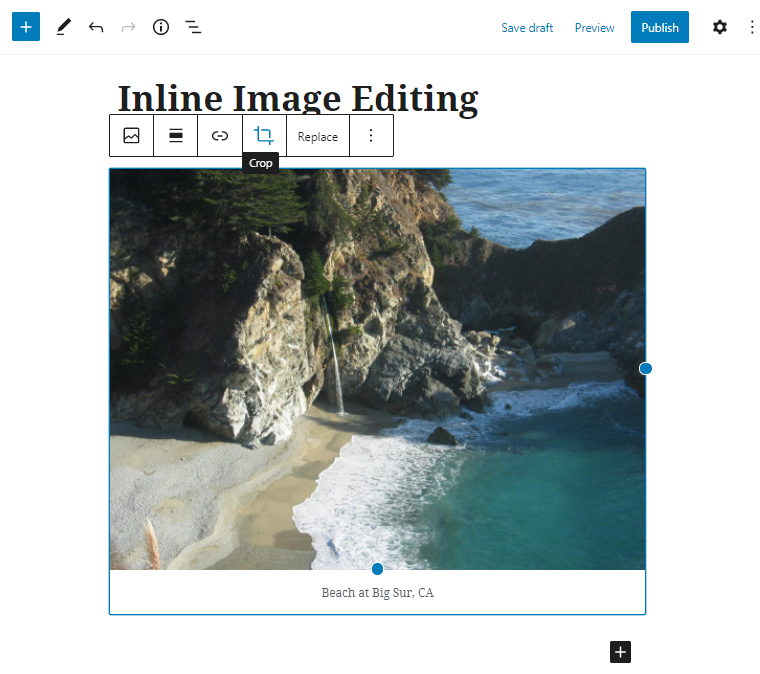Edit the caption Beach at Big Sur, CA
The height and width of the screenshot is (674, 760).
(378, 593)
